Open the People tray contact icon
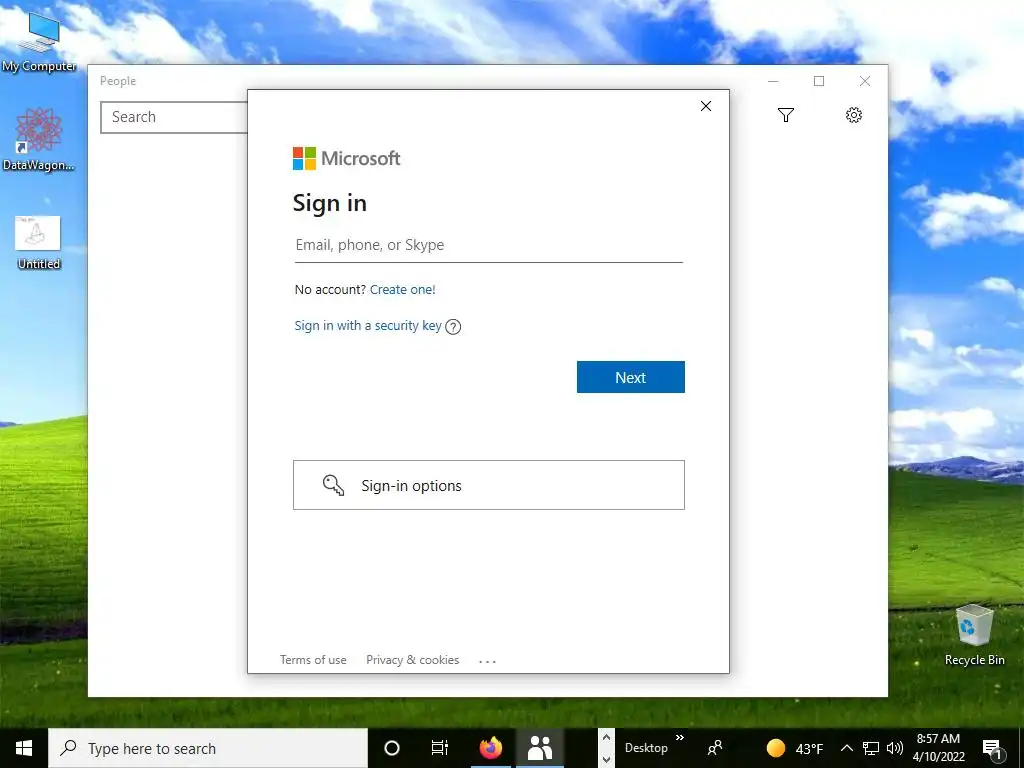Screen dimensions: 1024x768 pyautogui.click(x=715, y=748)
